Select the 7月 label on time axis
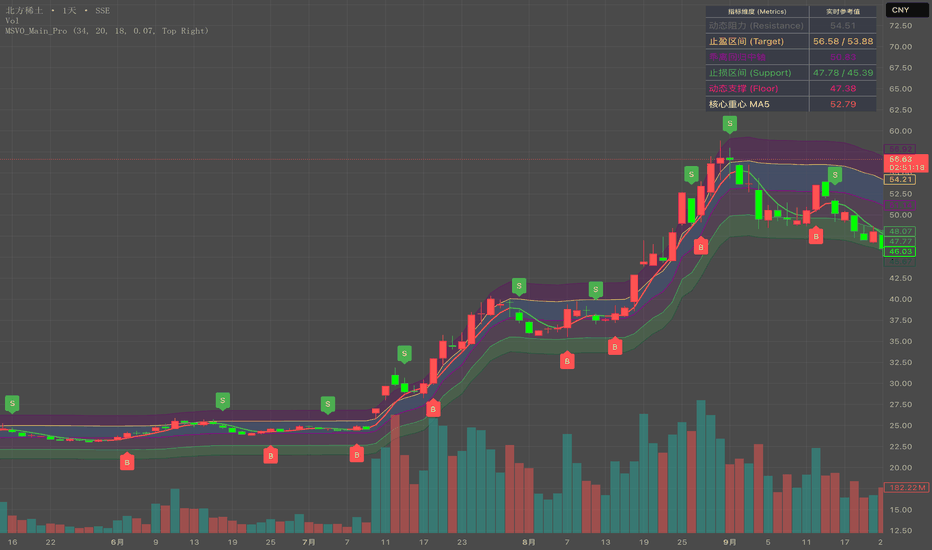The image size is (932, 550). tap(308, 542)
